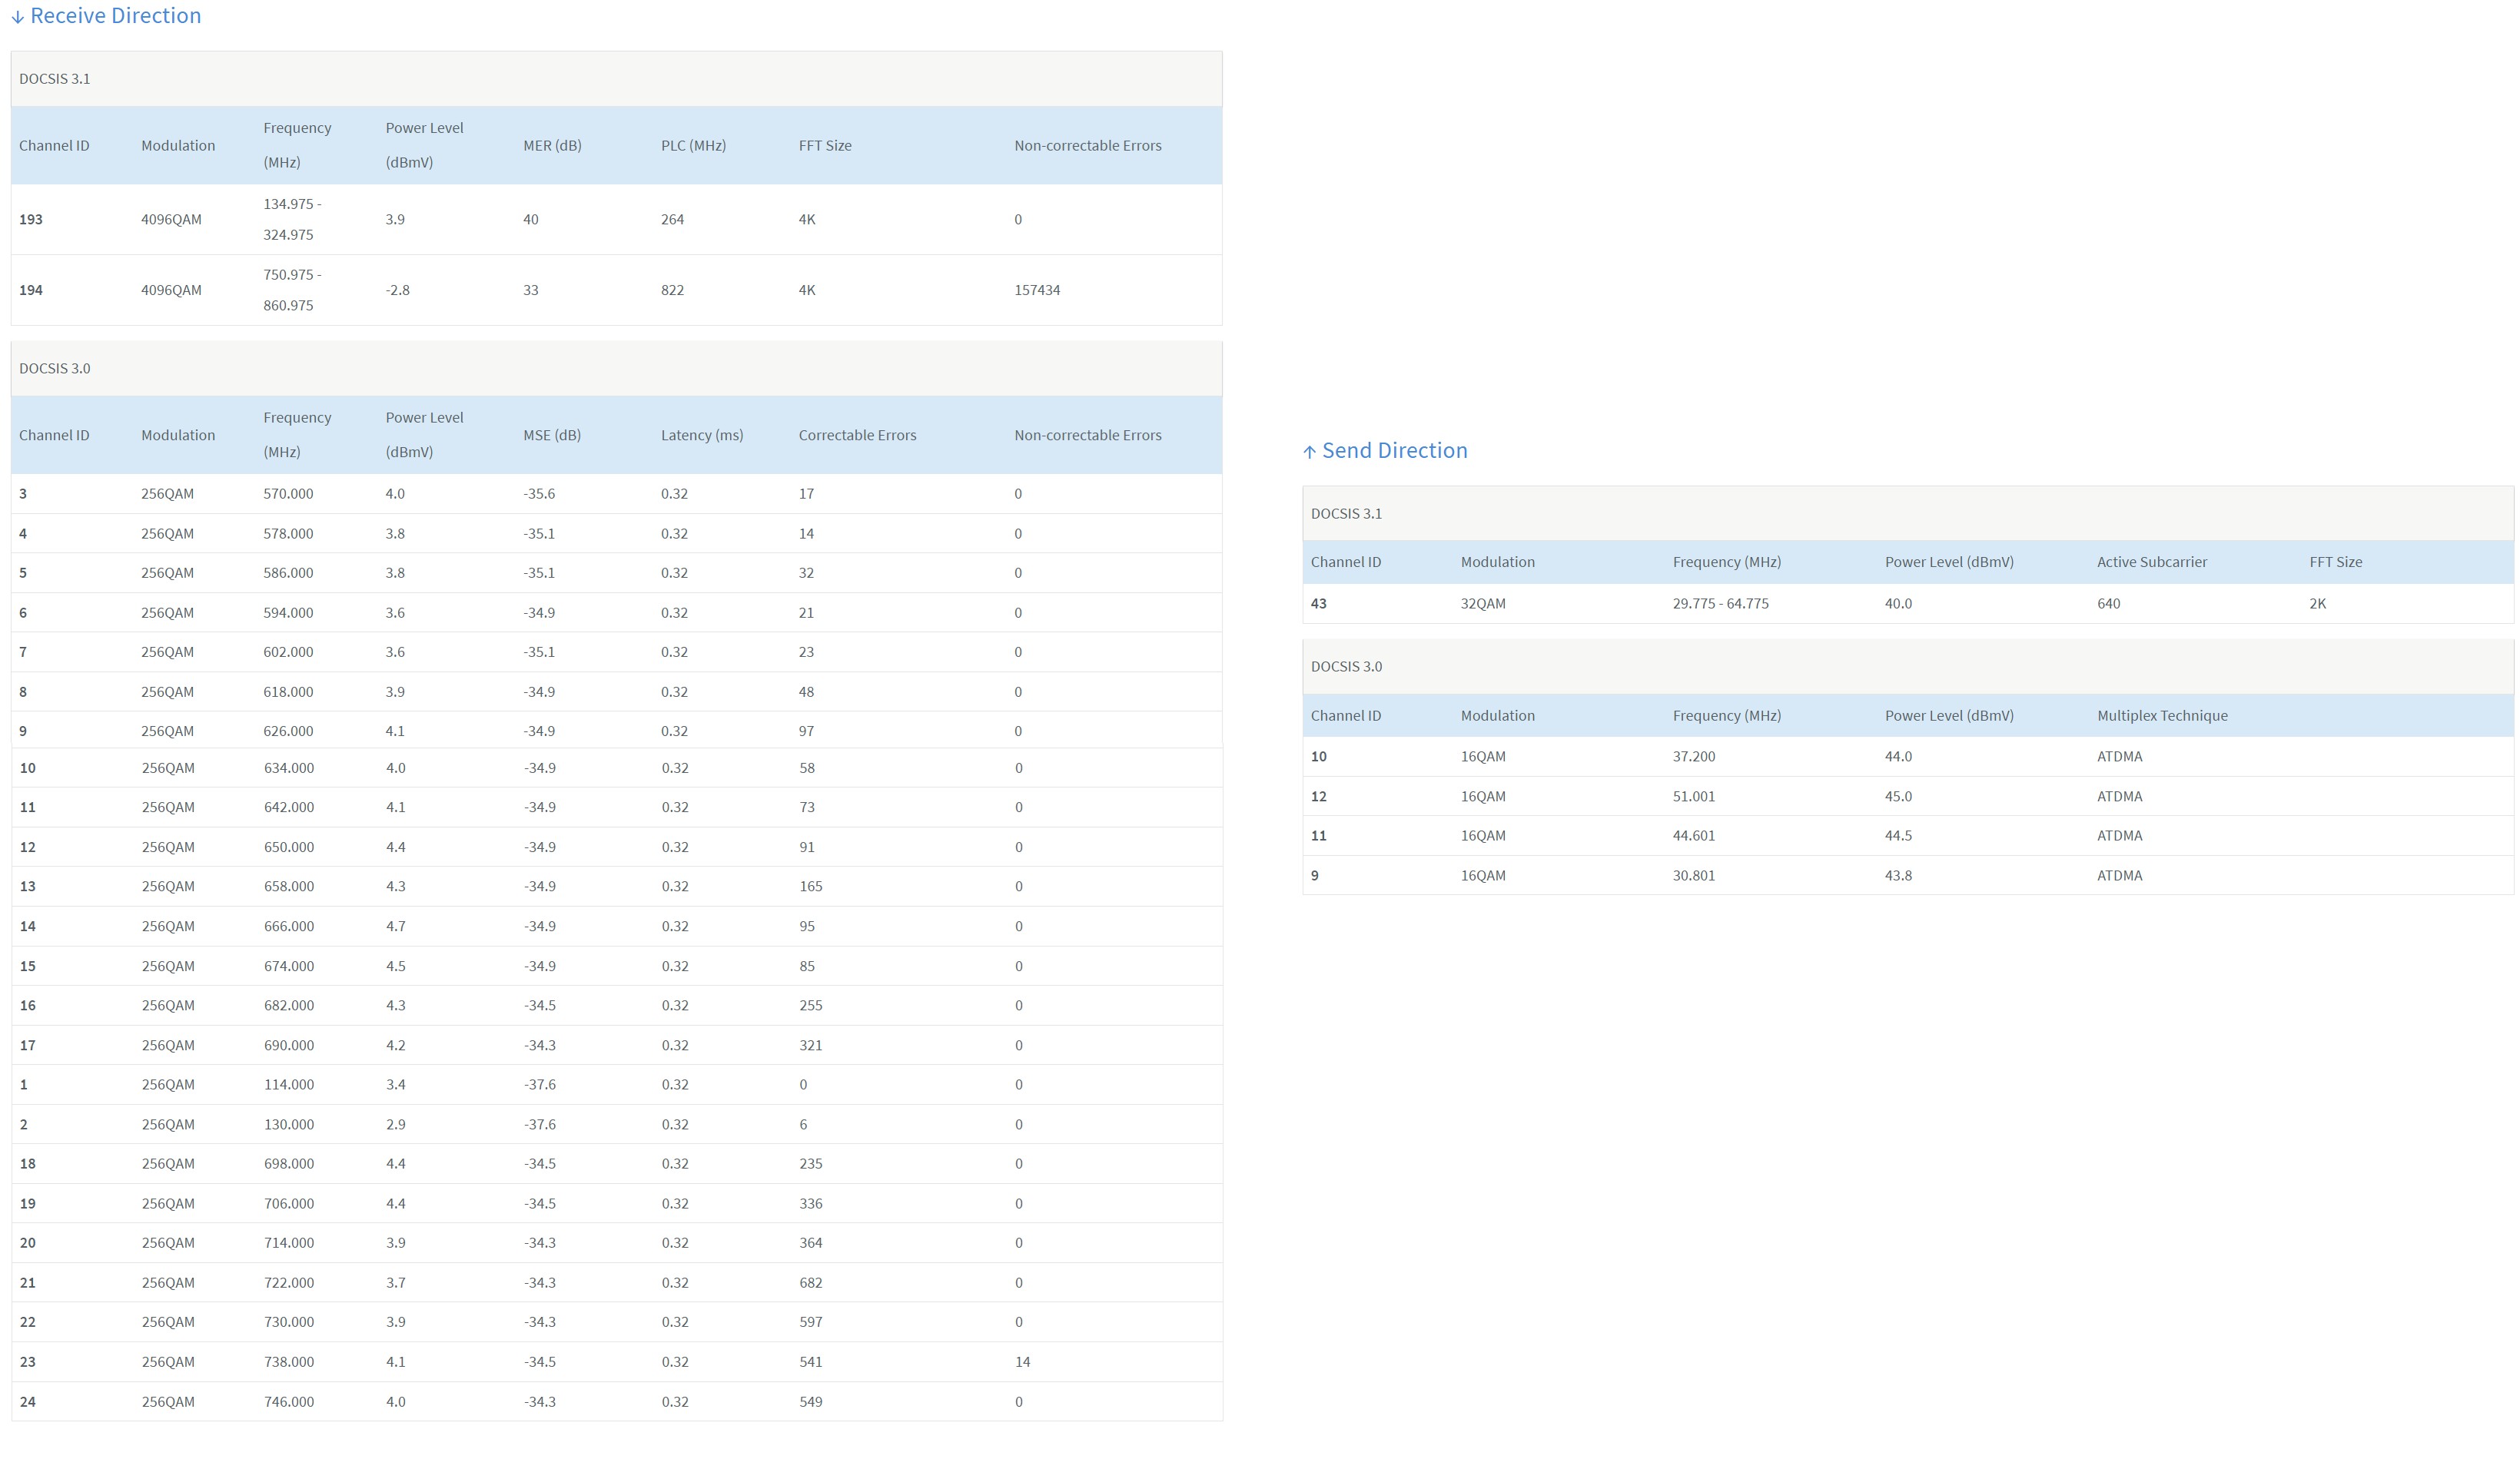Click the receive DOCSIS 3.1 section header
This screenshot has width=2520, height=1459.
tap(54, 79)
